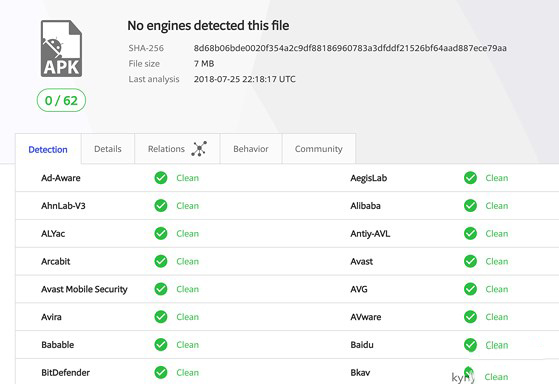Click the green checkmark for AegisLab
The width and height of the screenshot is (559, 384).
tap(470, 178)
